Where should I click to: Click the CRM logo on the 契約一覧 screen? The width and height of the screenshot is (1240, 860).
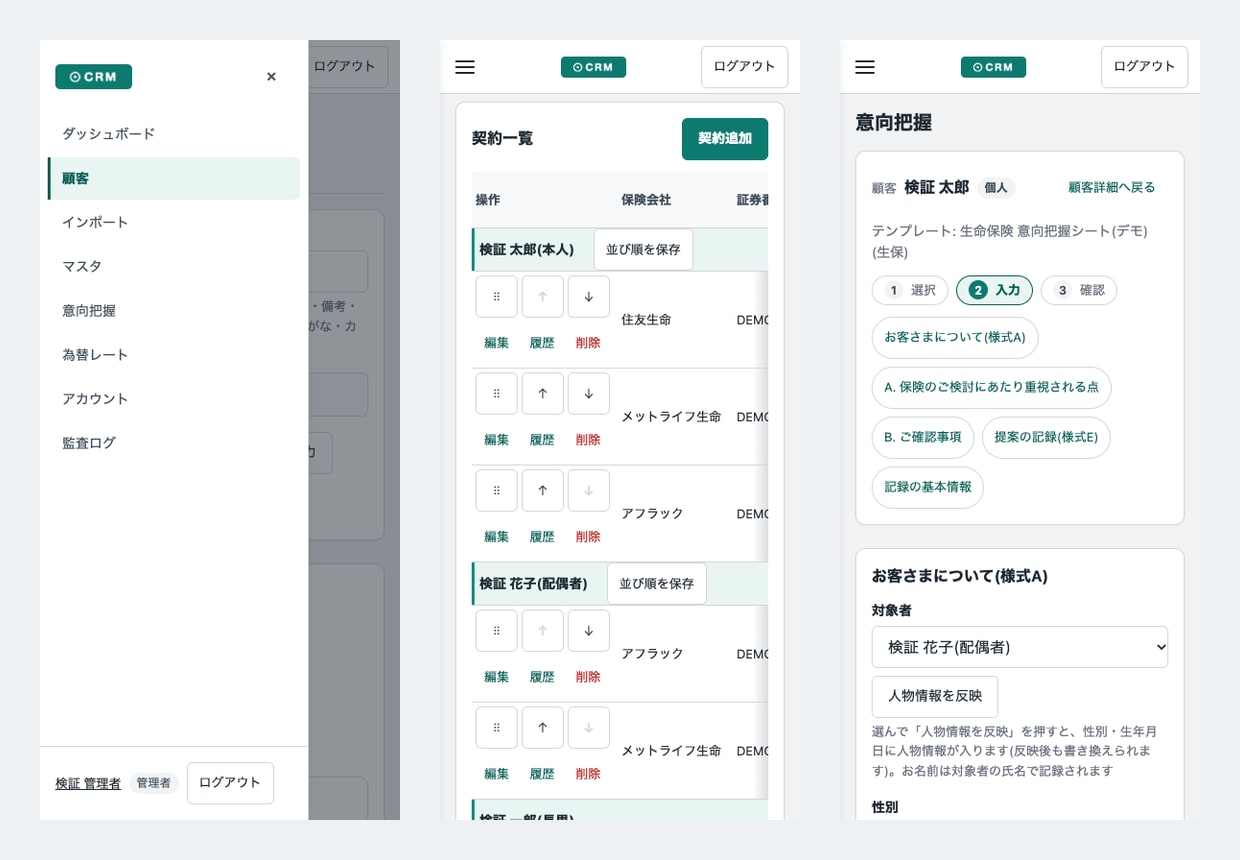[593, 67]
